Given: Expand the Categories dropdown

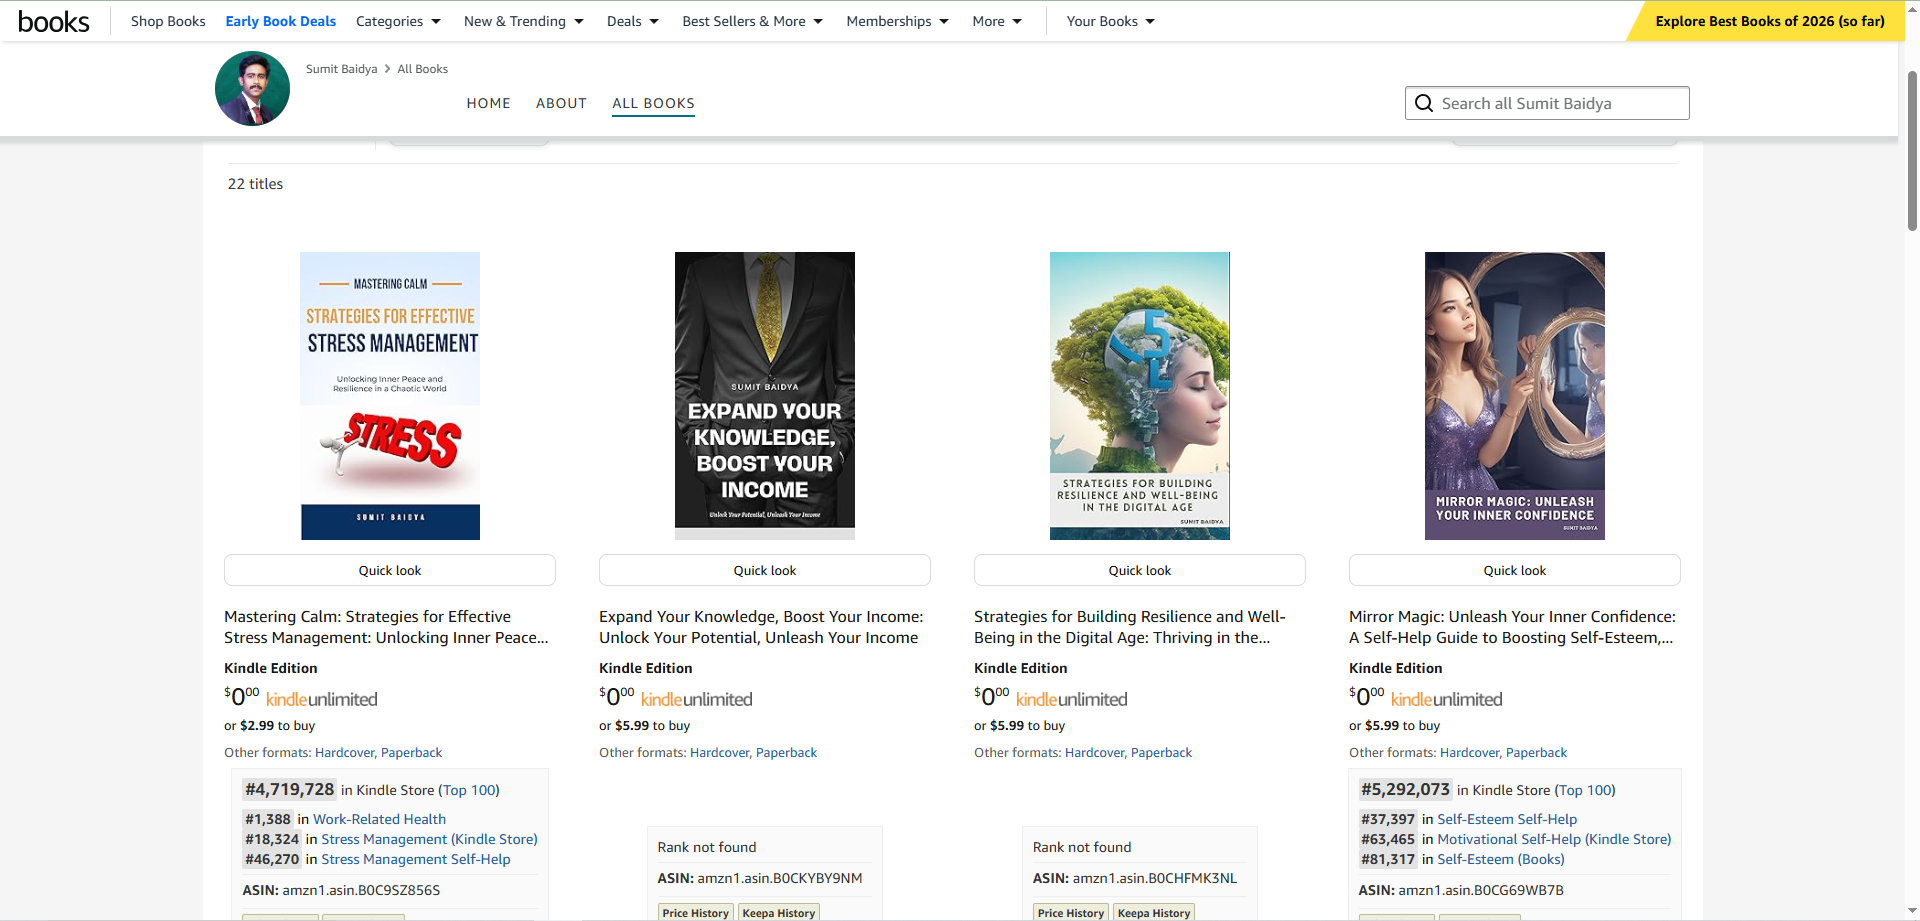Looking at the screenshot, I should point(398,21).
